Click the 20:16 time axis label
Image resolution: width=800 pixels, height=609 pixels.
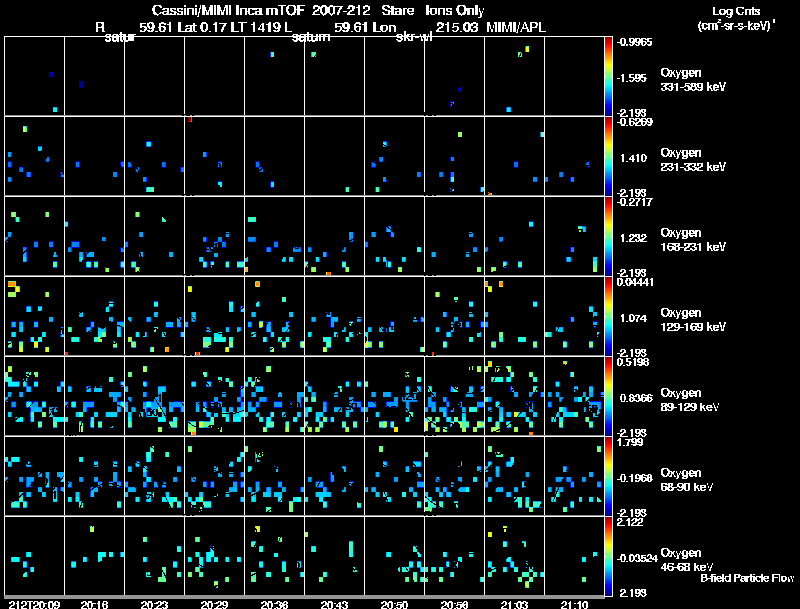click(94, 604)
